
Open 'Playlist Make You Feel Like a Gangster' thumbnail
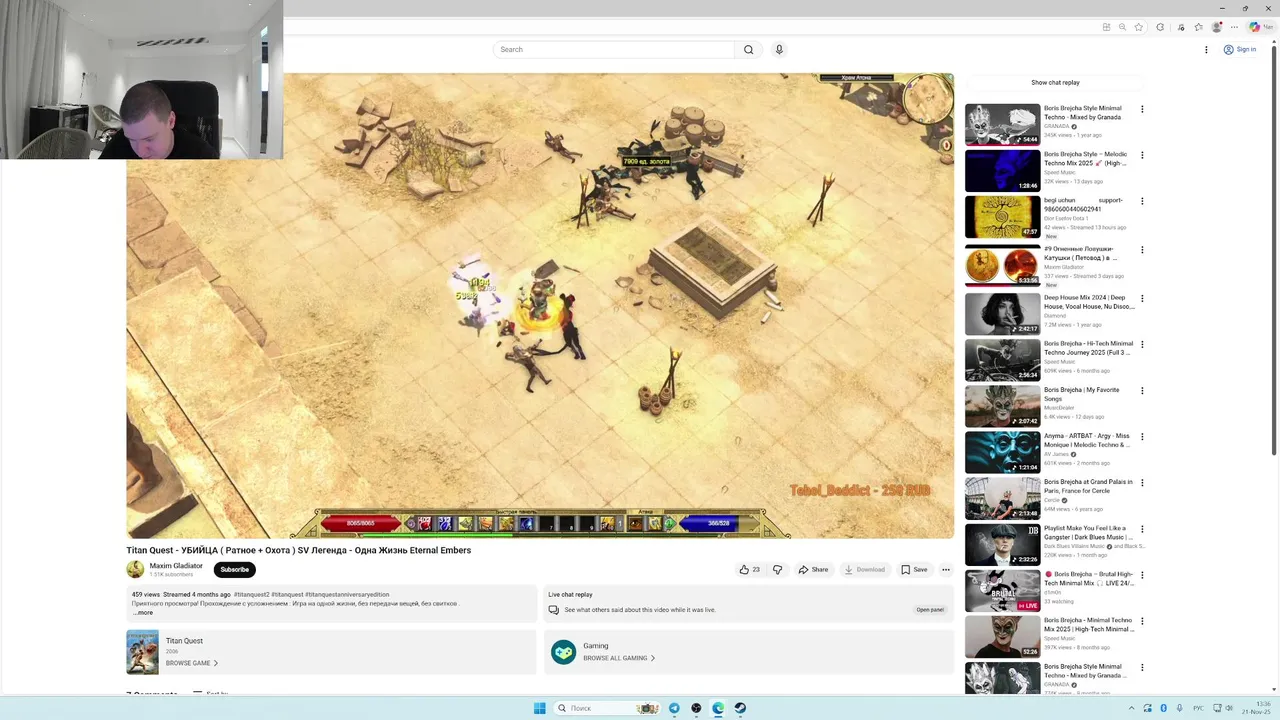tap(1002, 544)
